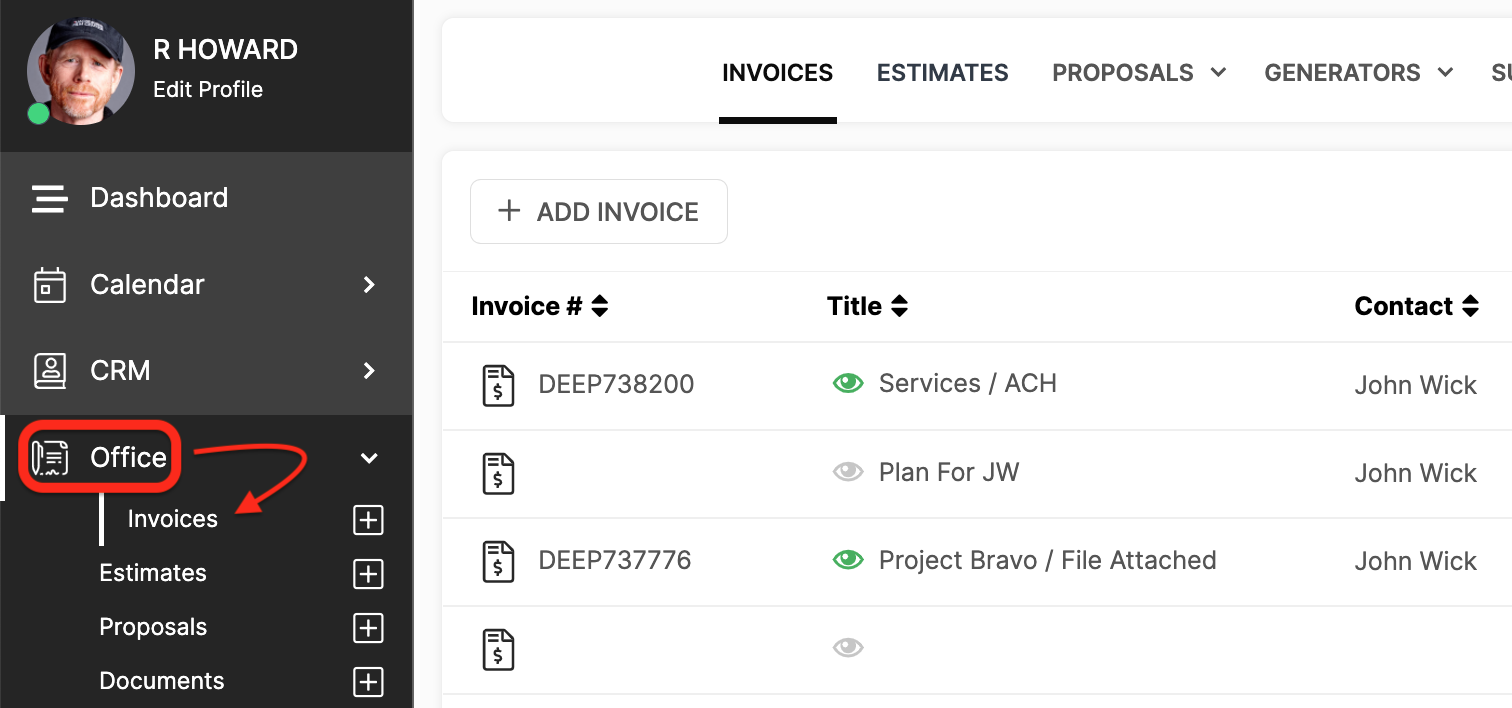Screen dimensions: 1512x708
Task: Open Project Bravo / File Attached title
Action: [x=1048, y=560]
